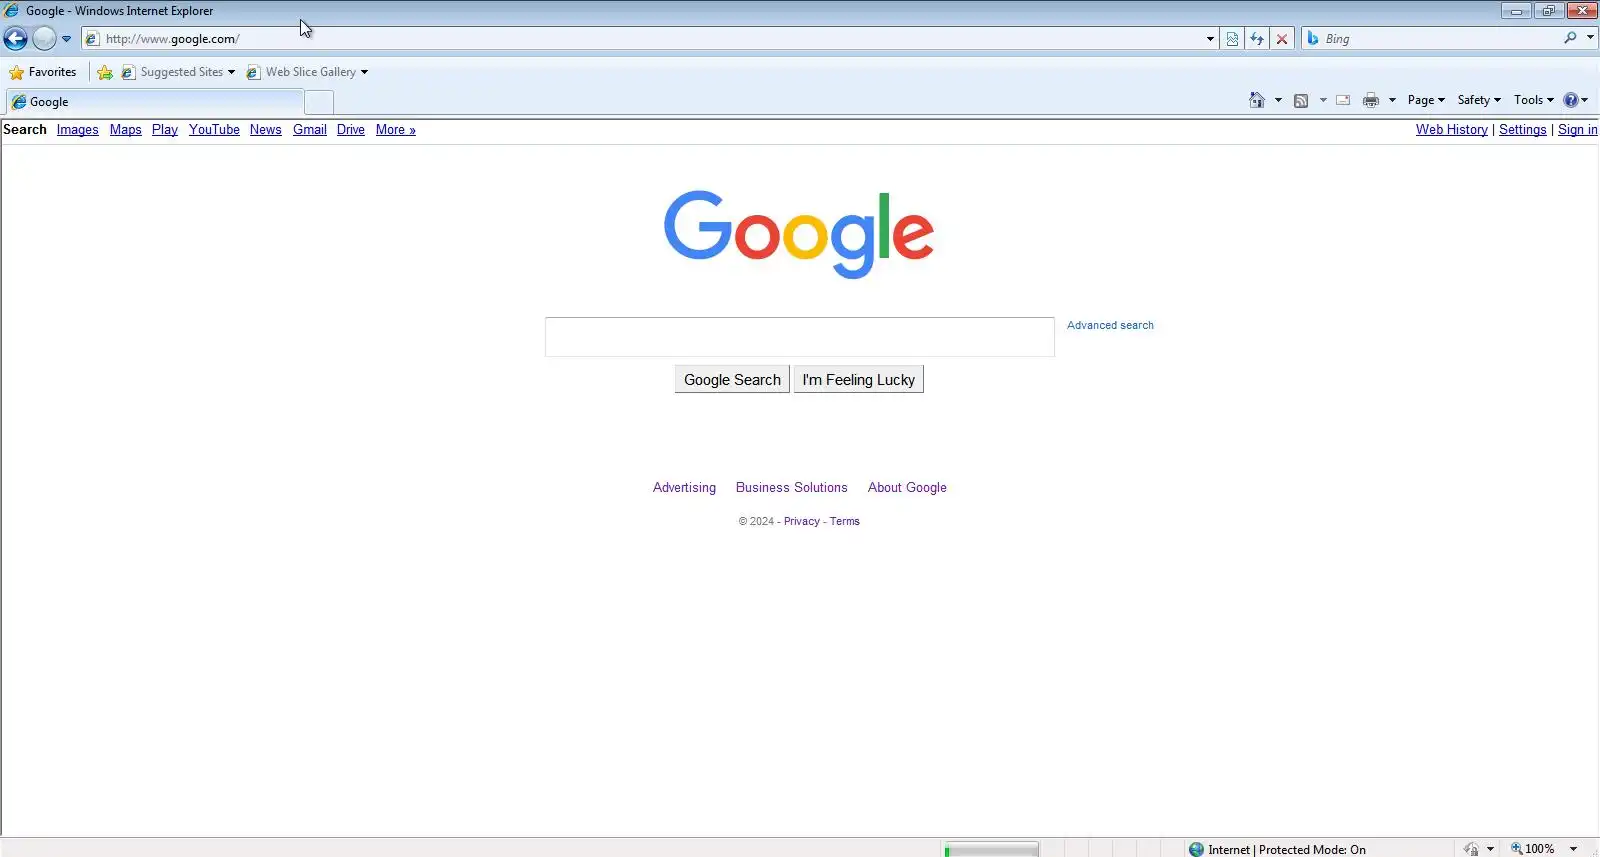
Task: Open the Play link
Action: (164, 130)
